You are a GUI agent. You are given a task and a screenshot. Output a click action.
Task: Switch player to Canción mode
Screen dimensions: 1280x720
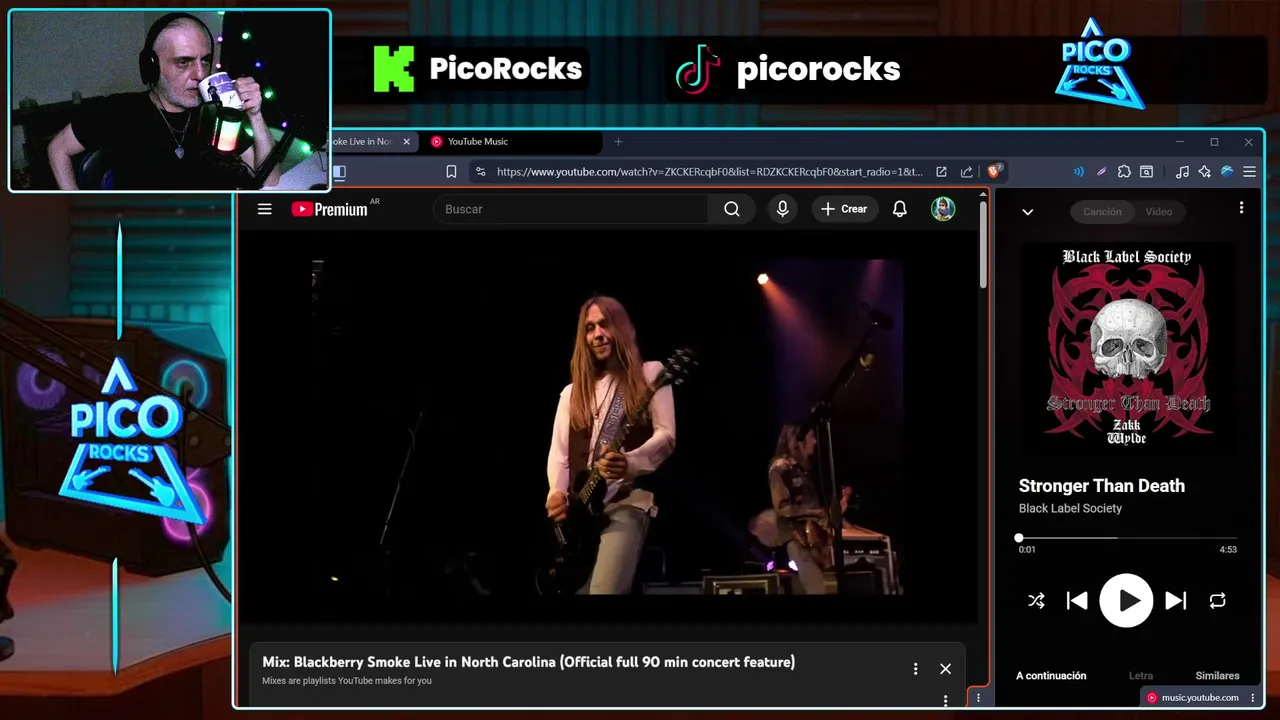click(1102, 212)
